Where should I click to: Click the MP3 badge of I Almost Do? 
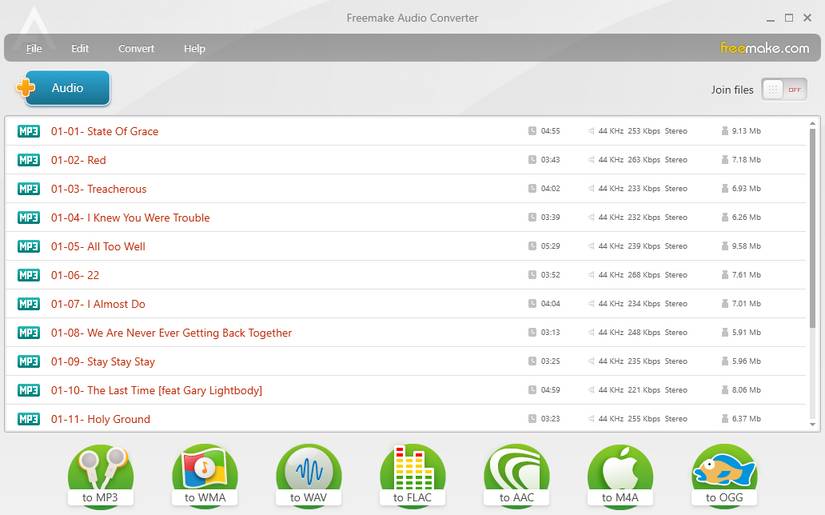[28, 304]
